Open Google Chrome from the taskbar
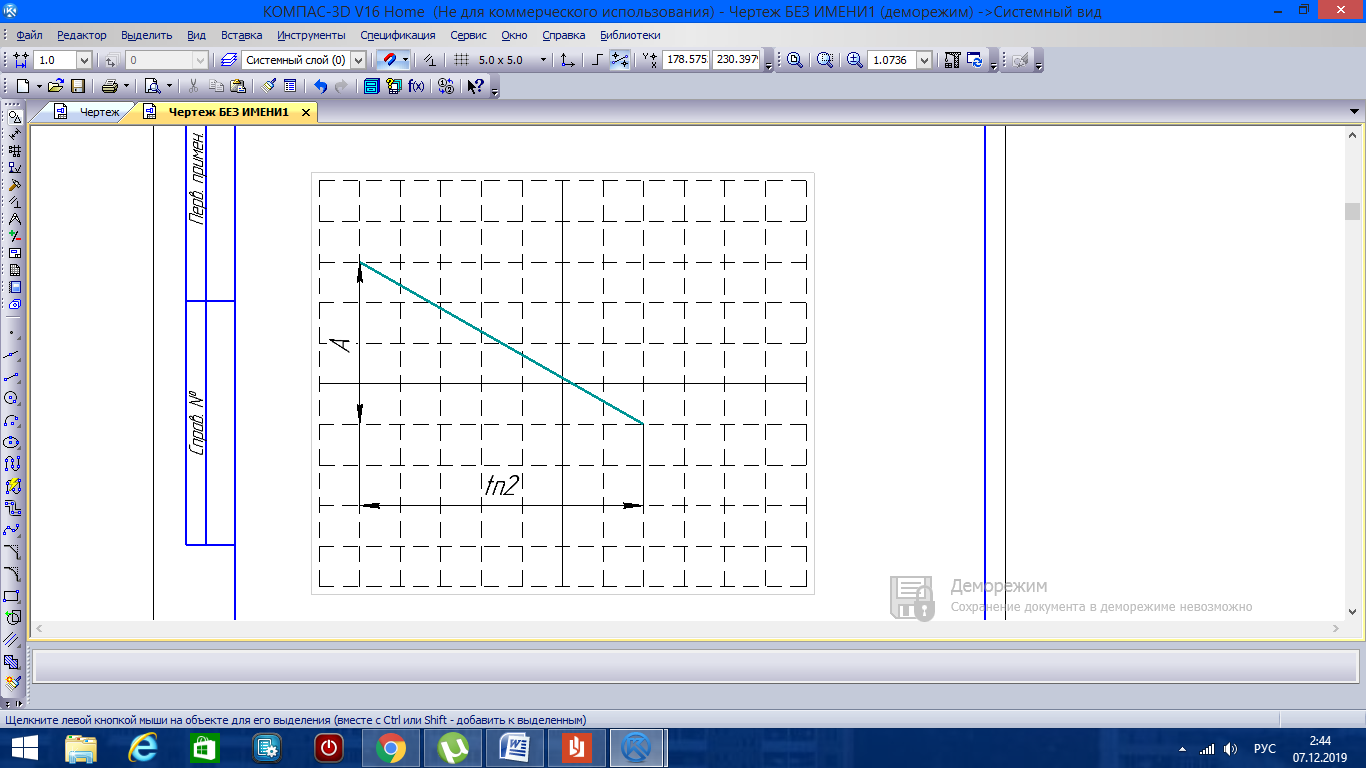Viewport: 1366px width, 768px height. pos(390,747)
